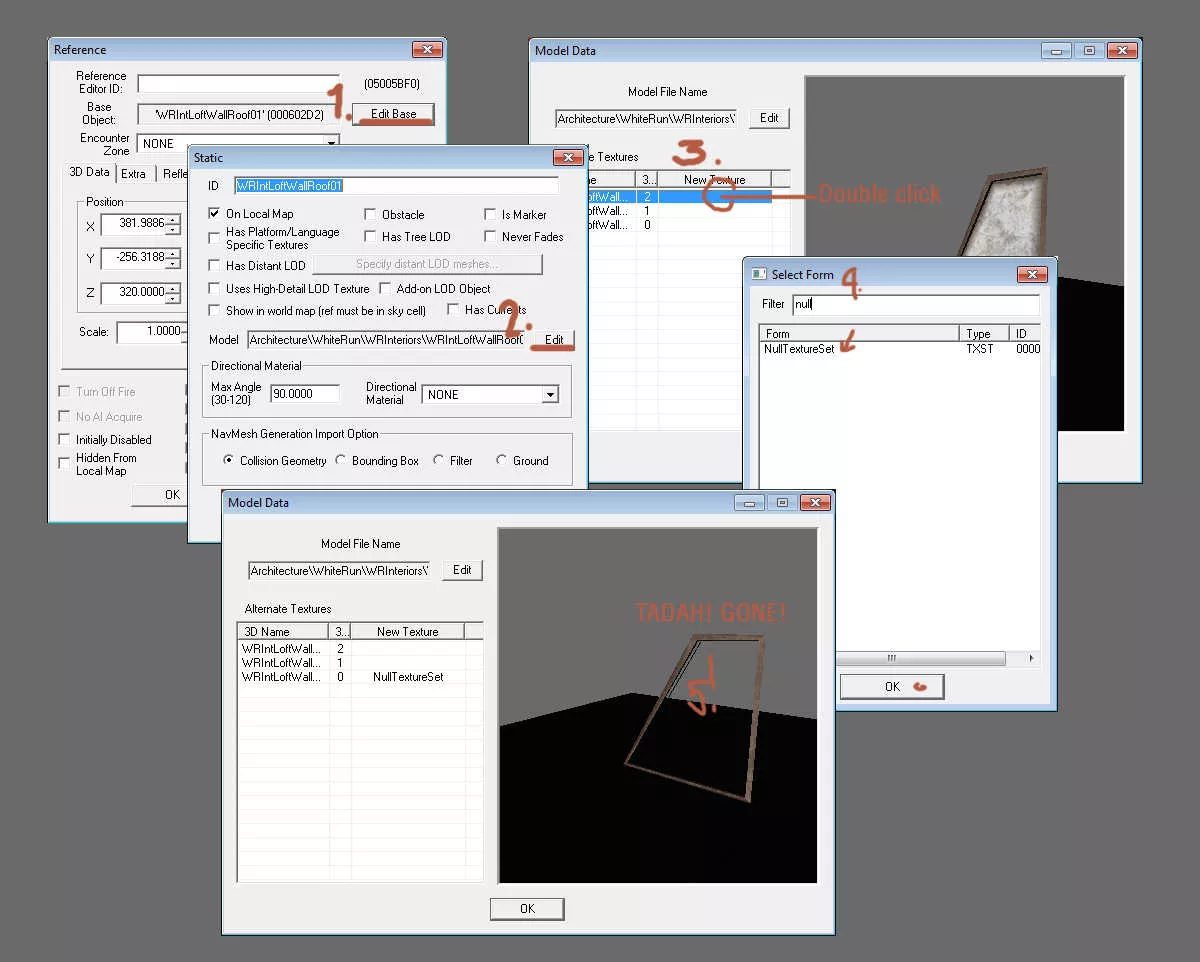The image size is (1200, 962).
Task: Click the Edit Base button
Action: 393,113
